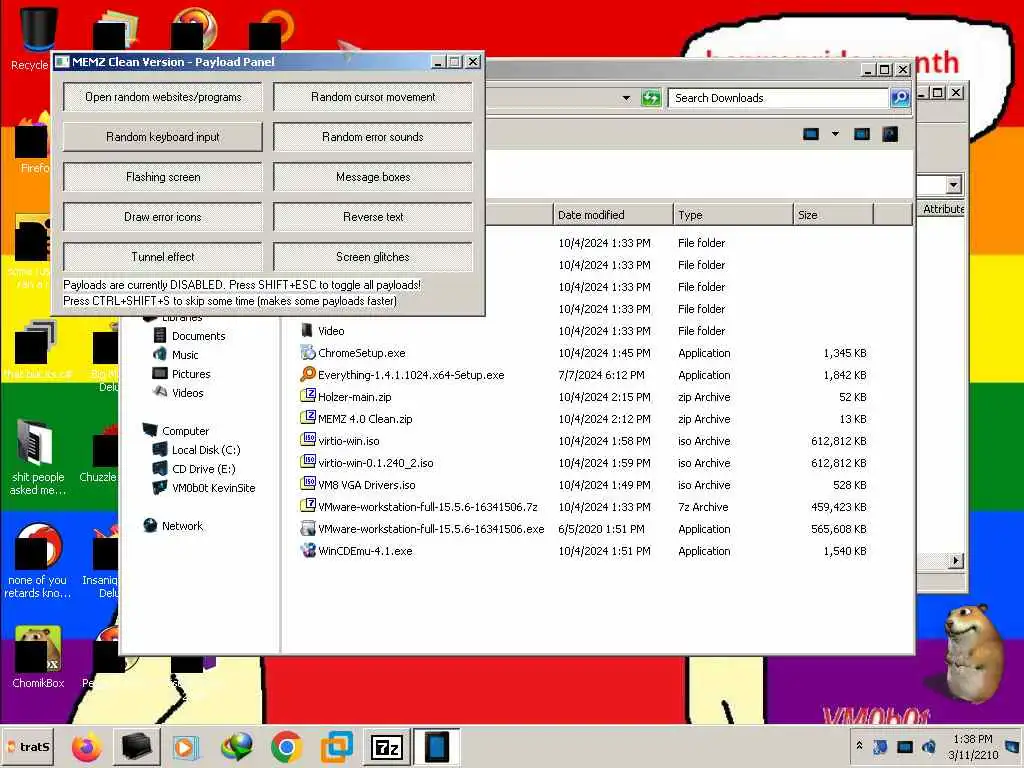Click the volume icon in system tray

929,746
